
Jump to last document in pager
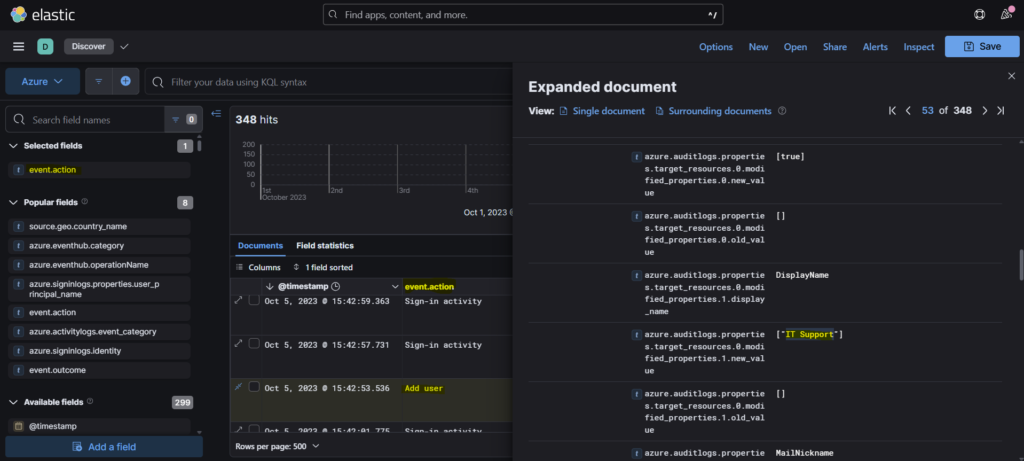[1001, 111]
